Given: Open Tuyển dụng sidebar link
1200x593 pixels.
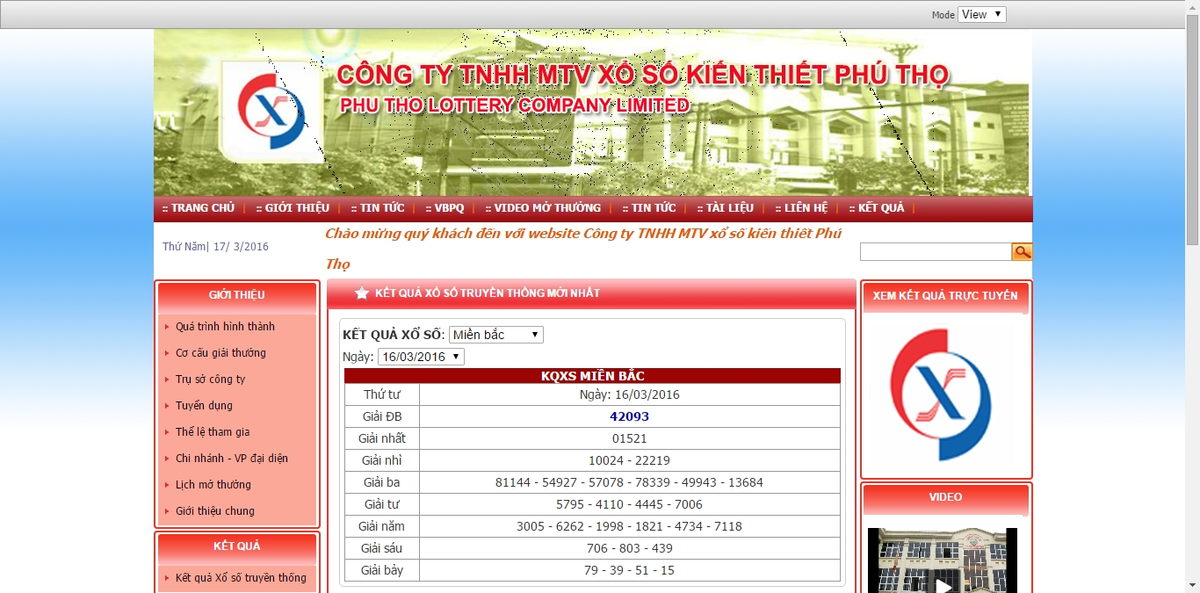Looking at the screenshot, I should click(204, 405).
